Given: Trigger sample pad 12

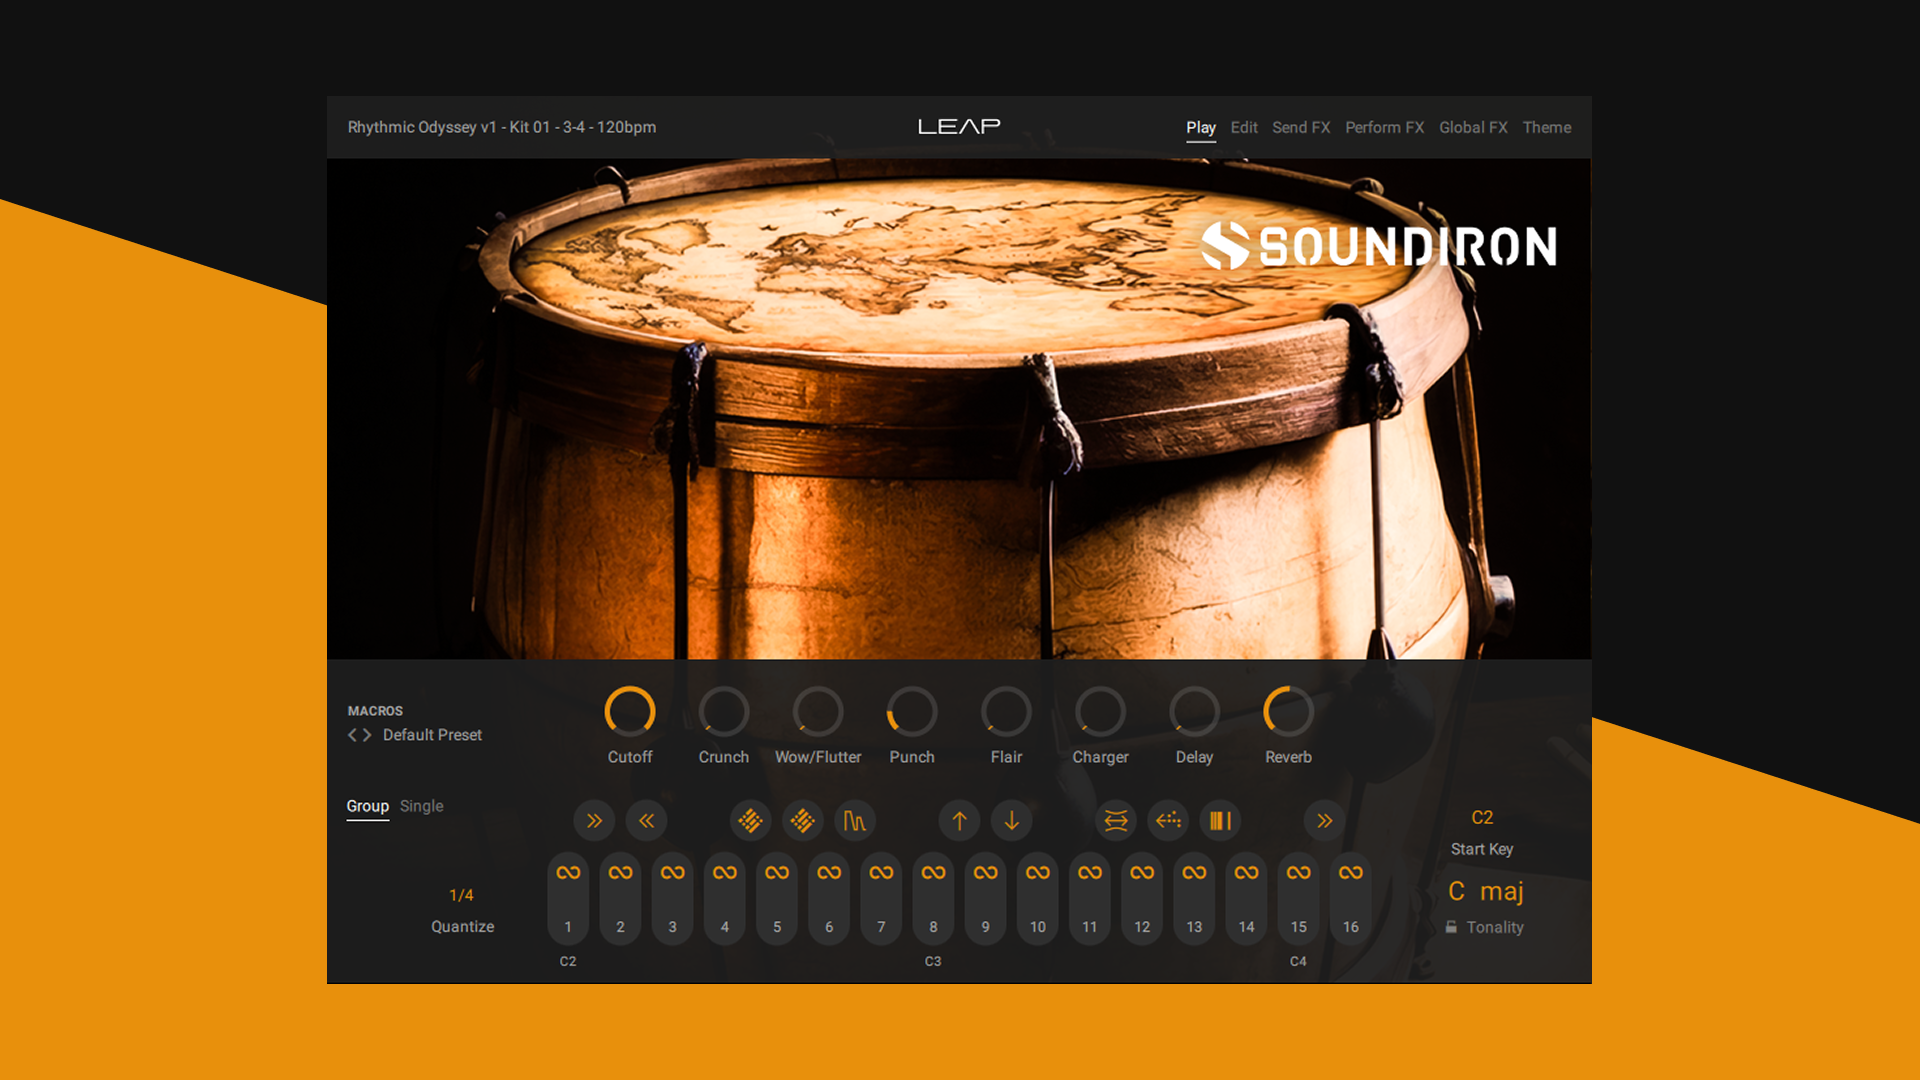Looking at the screenshot, I should coord(1142,900).
